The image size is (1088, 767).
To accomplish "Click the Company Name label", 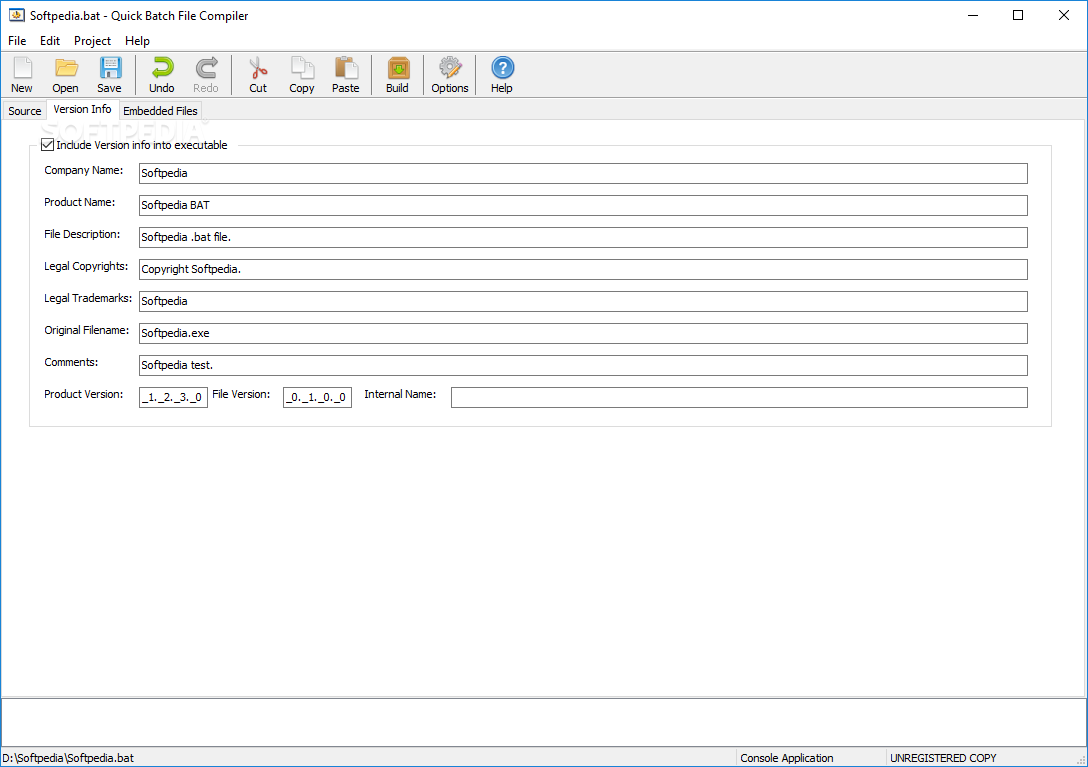I will [x=83, y=170].
